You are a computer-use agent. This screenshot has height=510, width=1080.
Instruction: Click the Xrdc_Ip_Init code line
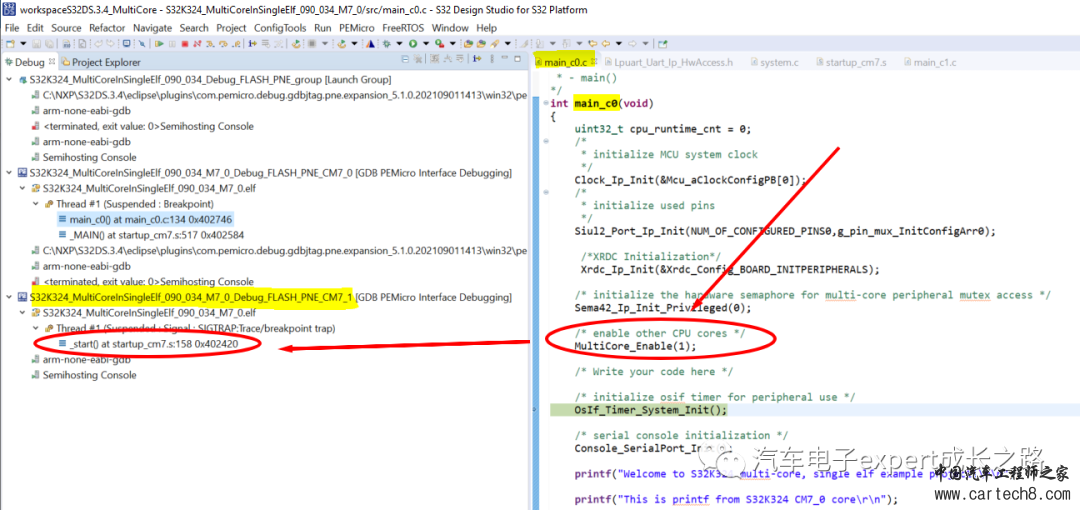pos(730,269)
